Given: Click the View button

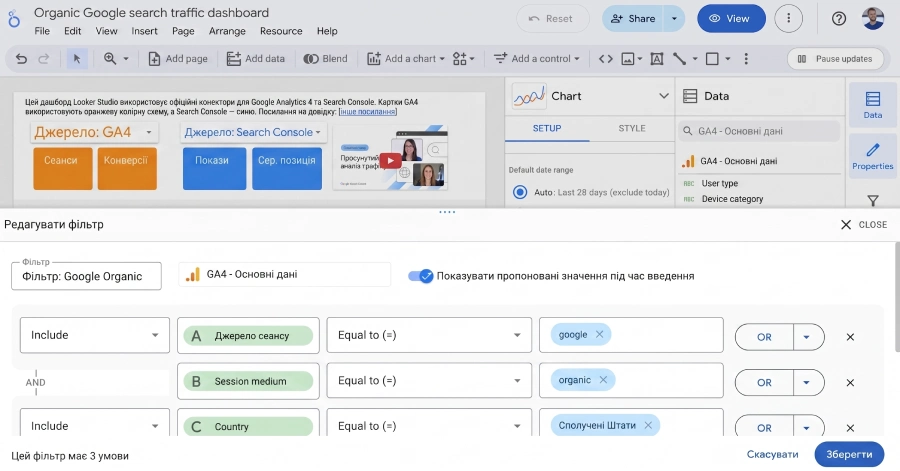Looking at the screenshot, I should point(731,19).
